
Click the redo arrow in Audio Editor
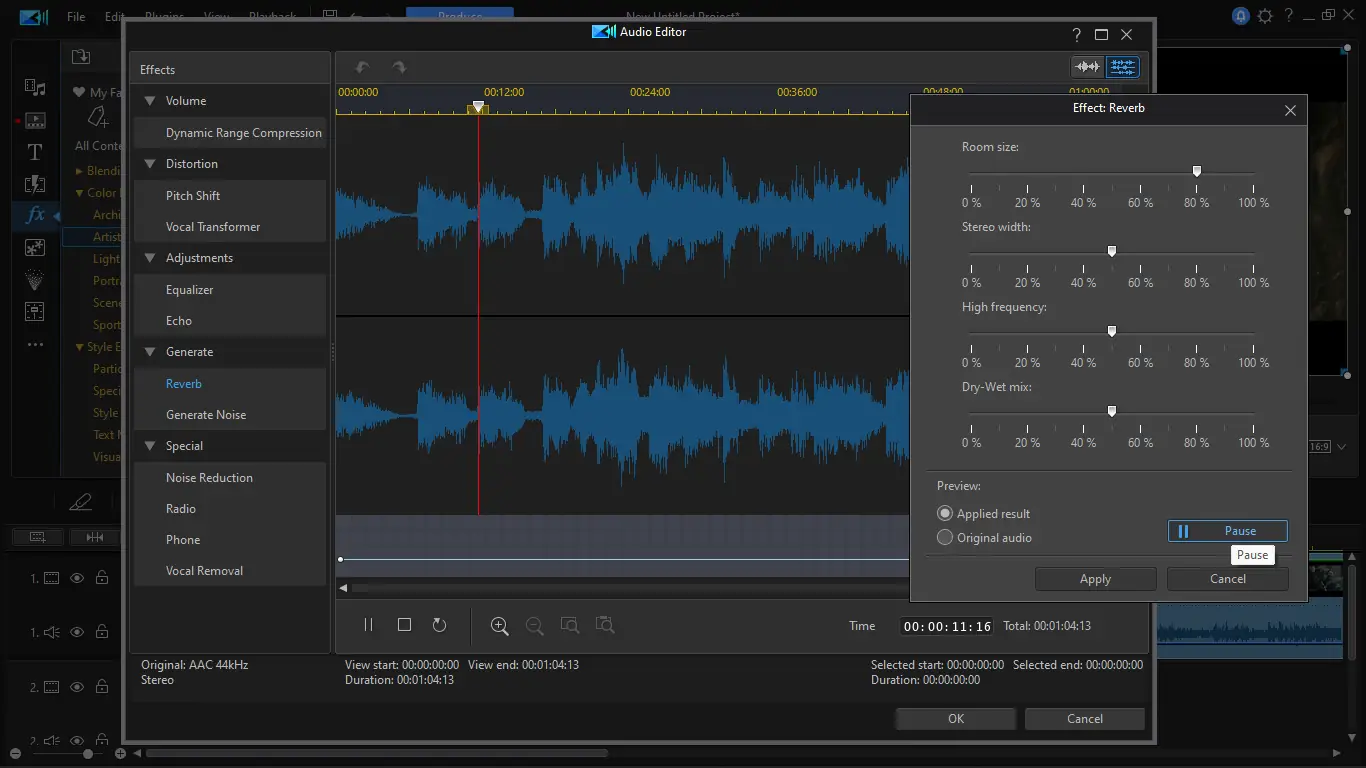399,68
